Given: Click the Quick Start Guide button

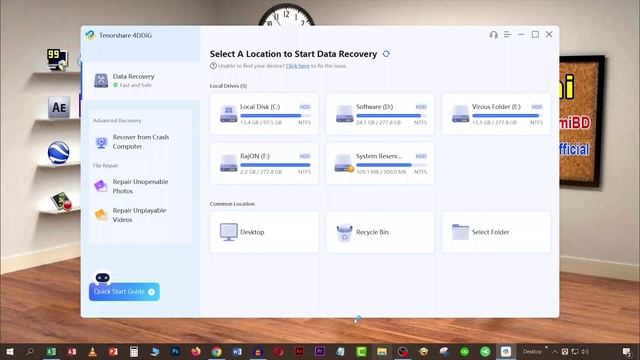Looking at the screenshot, I should [x=124, y=292].
